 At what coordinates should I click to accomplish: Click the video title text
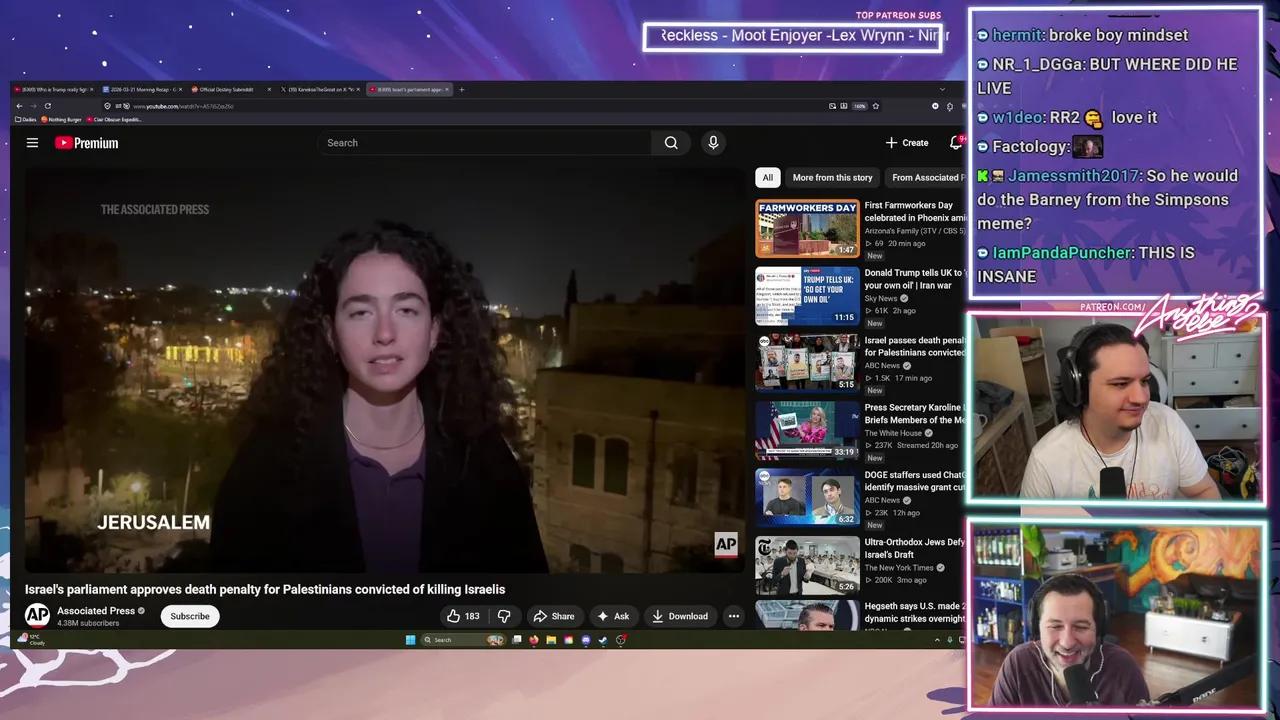(x=265, y=590)
